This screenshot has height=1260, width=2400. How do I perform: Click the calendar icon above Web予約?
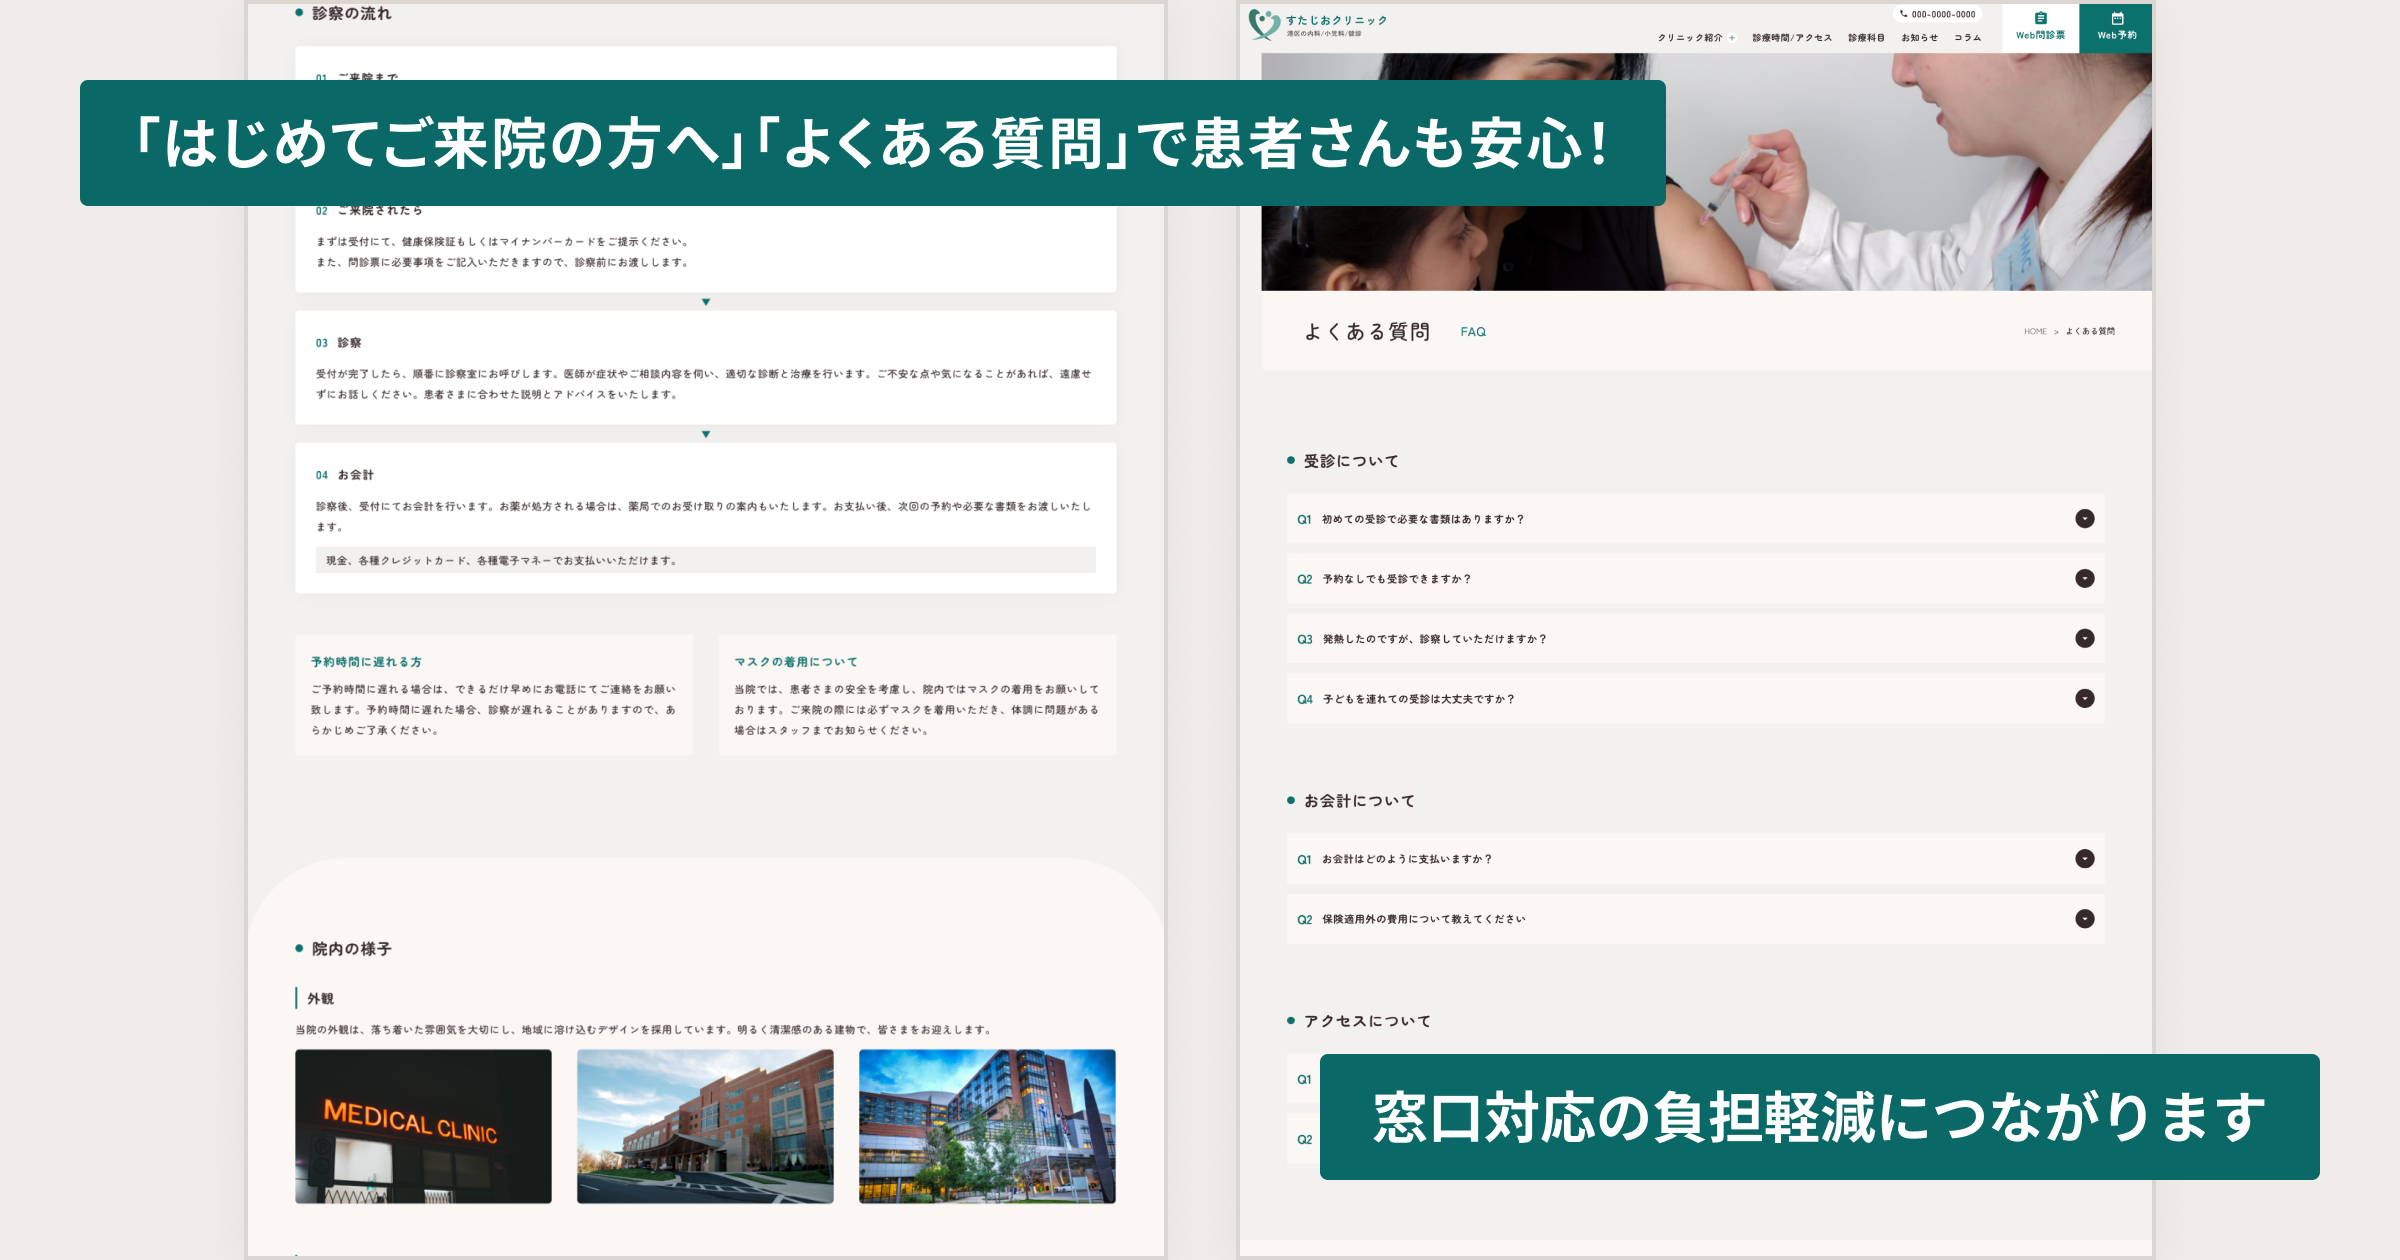[x=2117, y=18]
